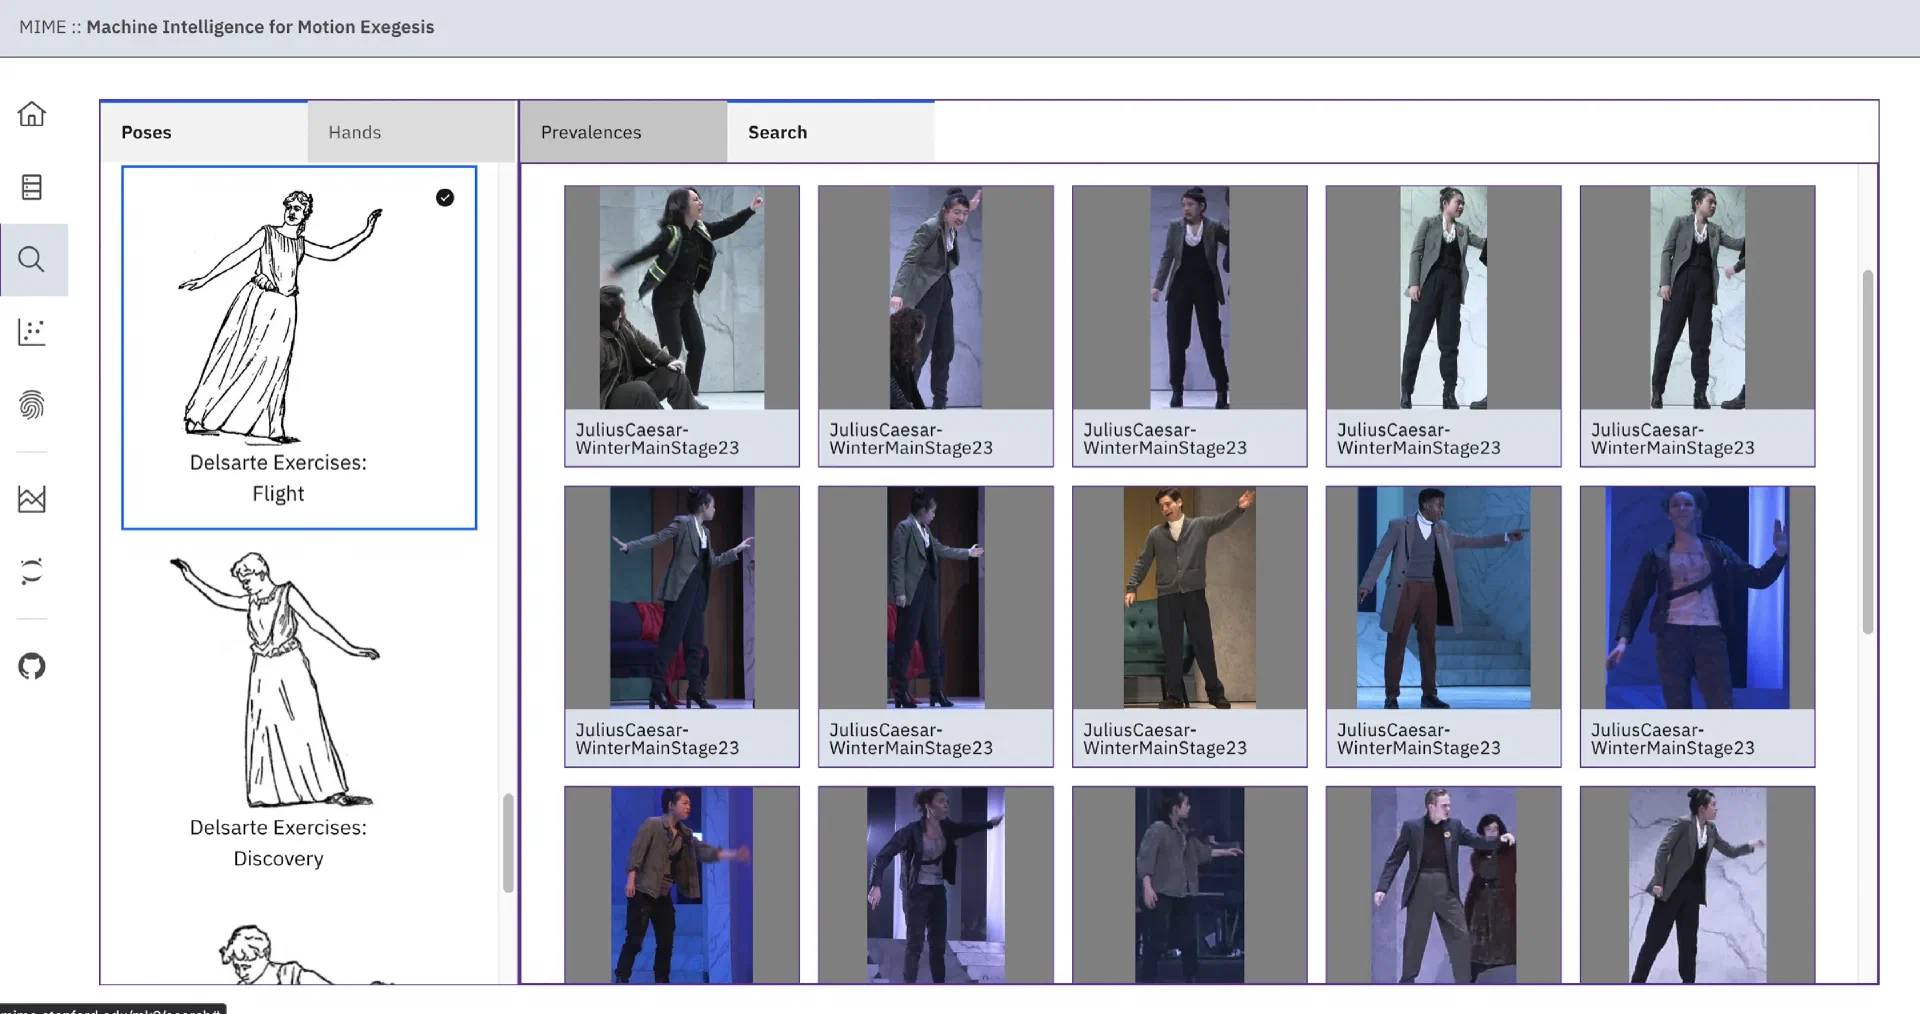Select the Delsarte Exercises: Discovery pose drawing
This screenshot has height=1014, width=1920.
(x=276, y=679)
